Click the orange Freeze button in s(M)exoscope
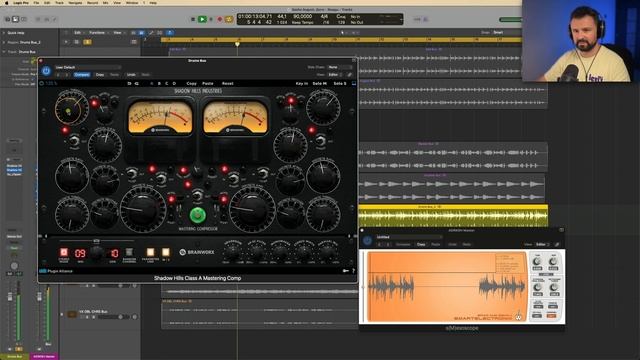640x360 pixels. (x=551, y=316)
